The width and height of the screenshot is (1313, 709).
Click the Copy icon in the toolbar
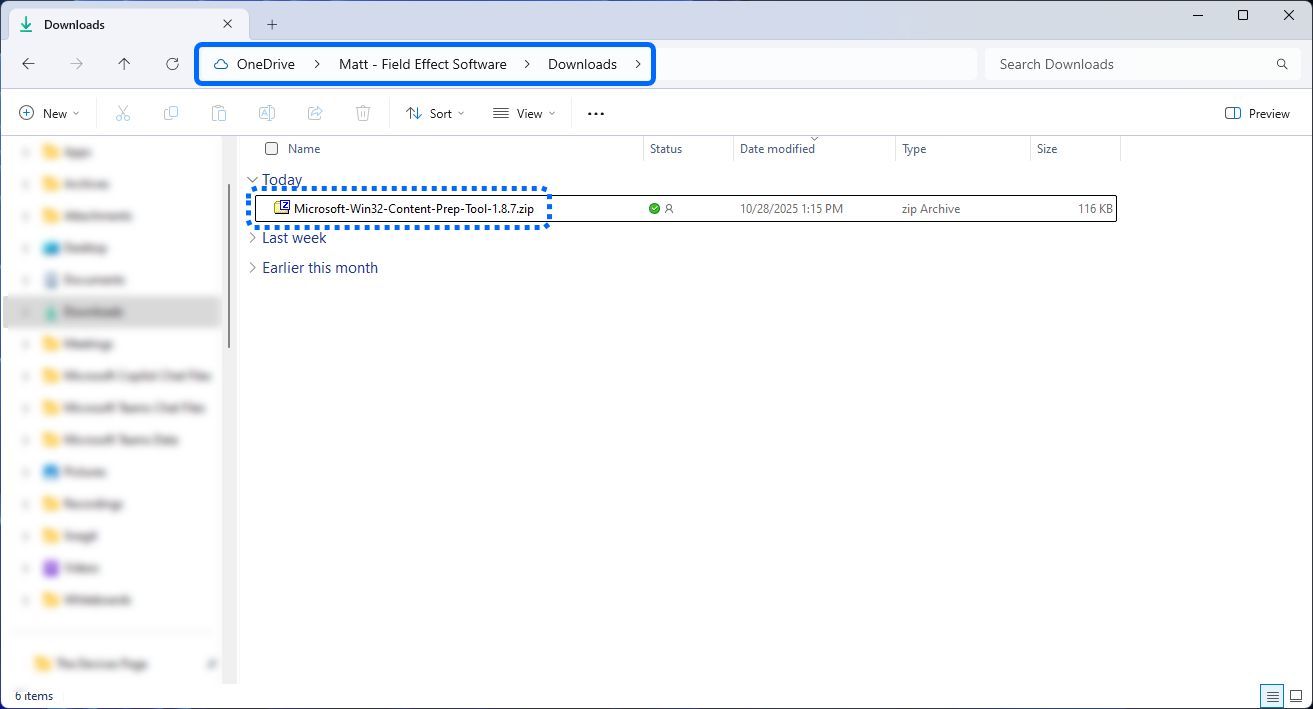point(171,114)
